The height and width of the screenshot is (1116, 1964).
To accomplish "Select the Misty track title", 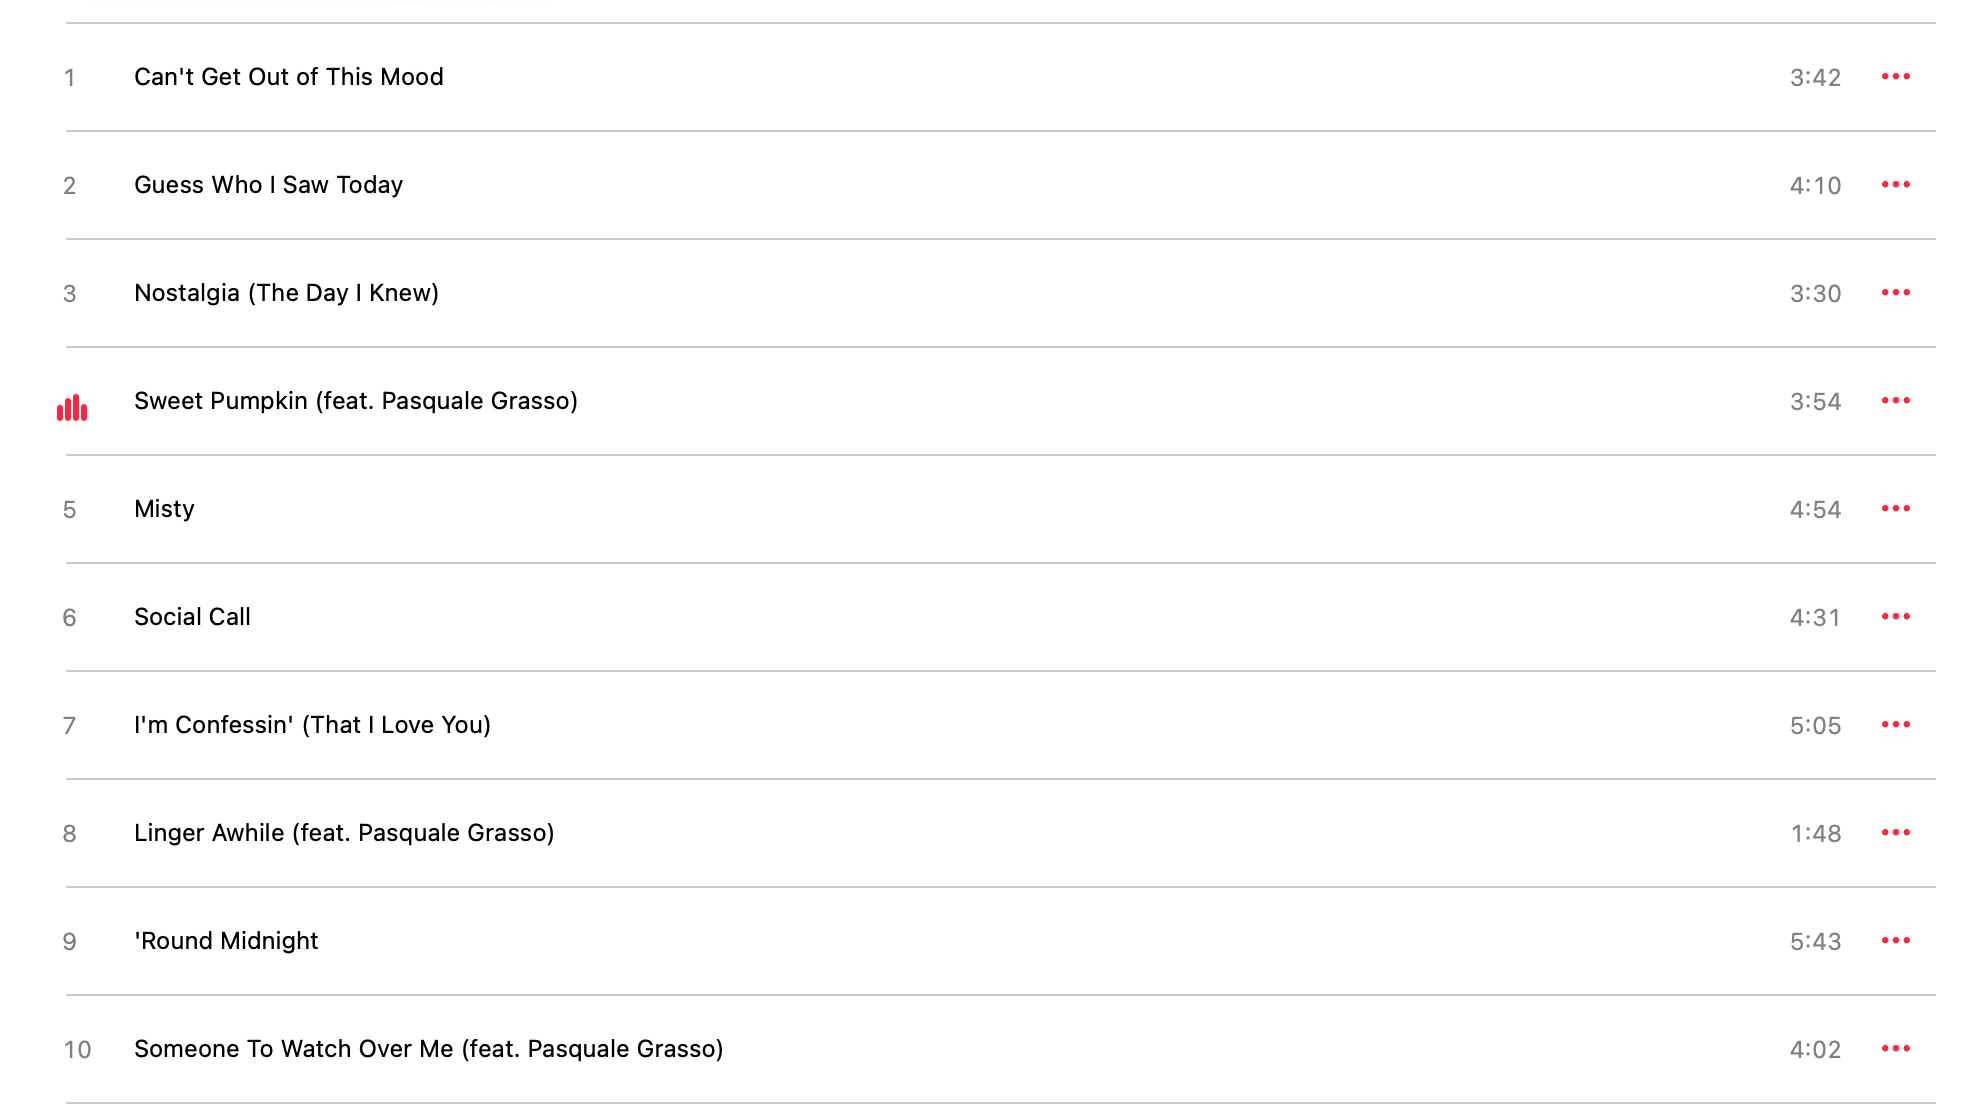I will (x=164, y=509).
